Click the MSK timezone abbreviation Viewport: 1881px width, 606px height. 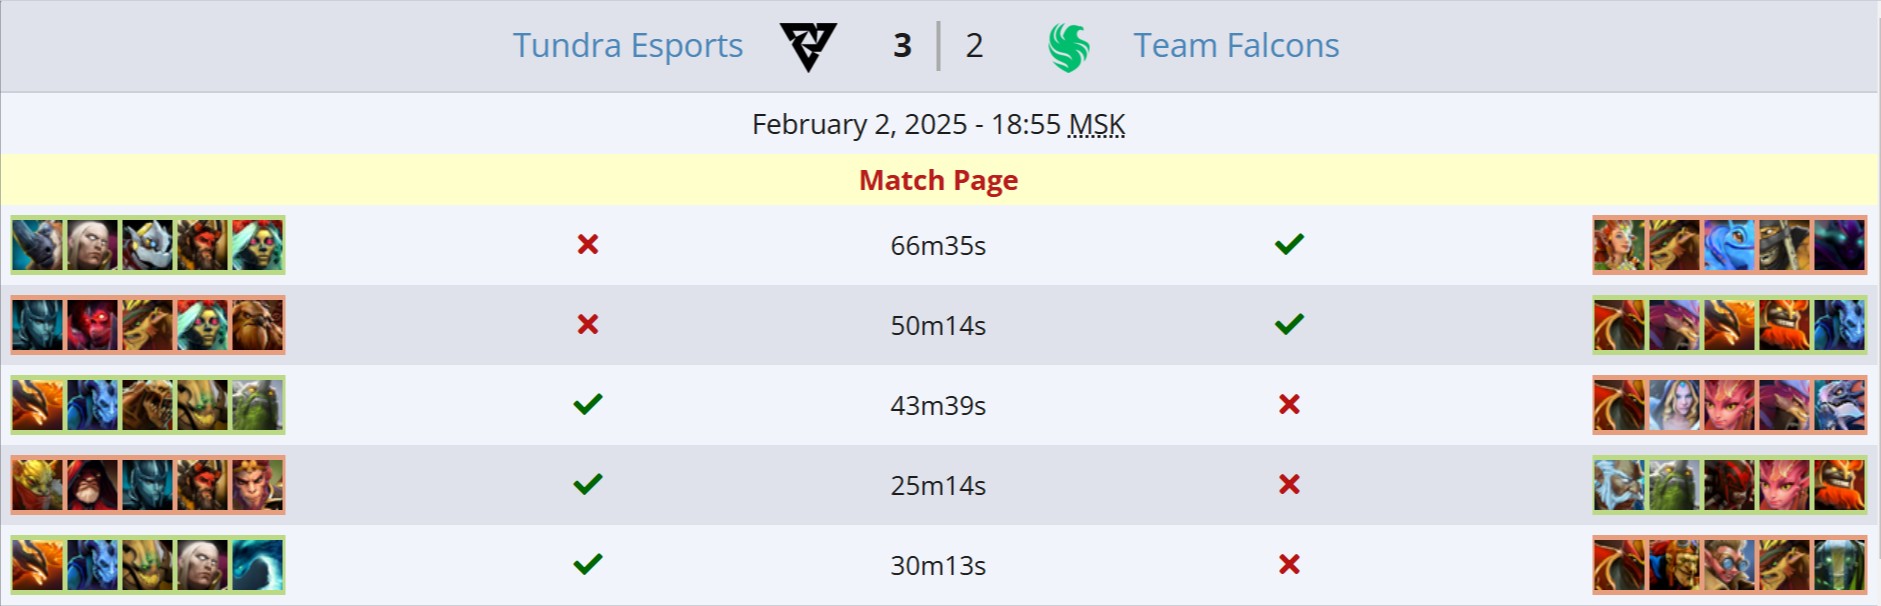point(1096,125)
